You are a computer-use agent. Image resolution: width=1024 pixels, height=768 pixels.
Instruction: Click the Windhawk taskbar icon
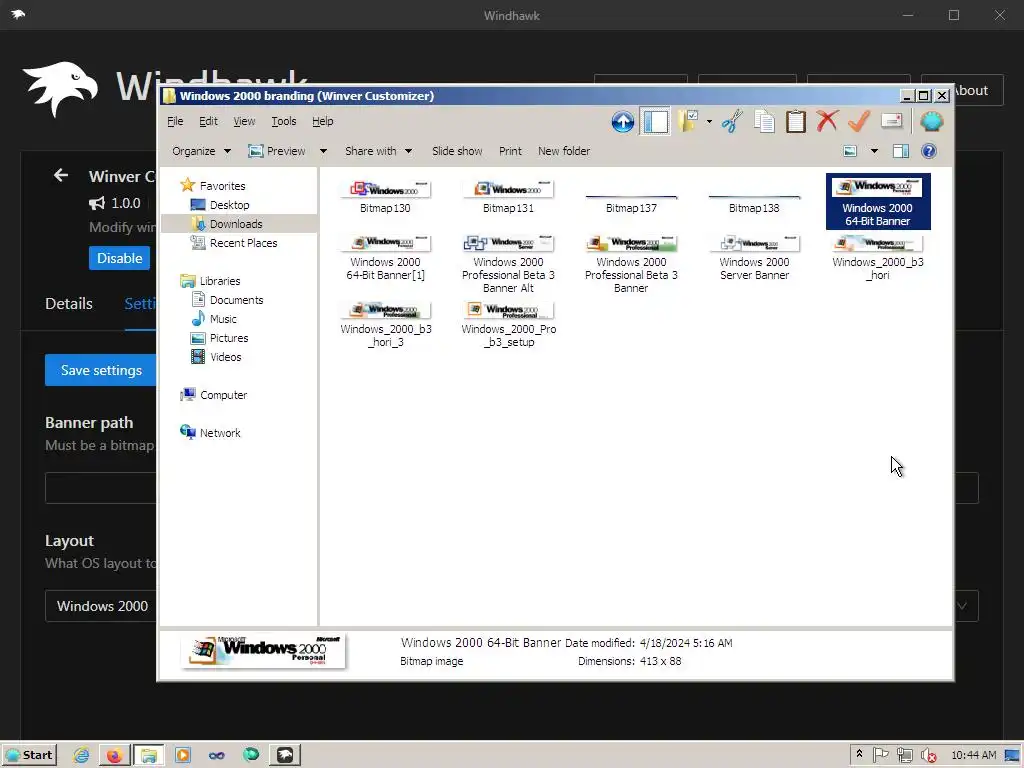[x=285, y=755]
